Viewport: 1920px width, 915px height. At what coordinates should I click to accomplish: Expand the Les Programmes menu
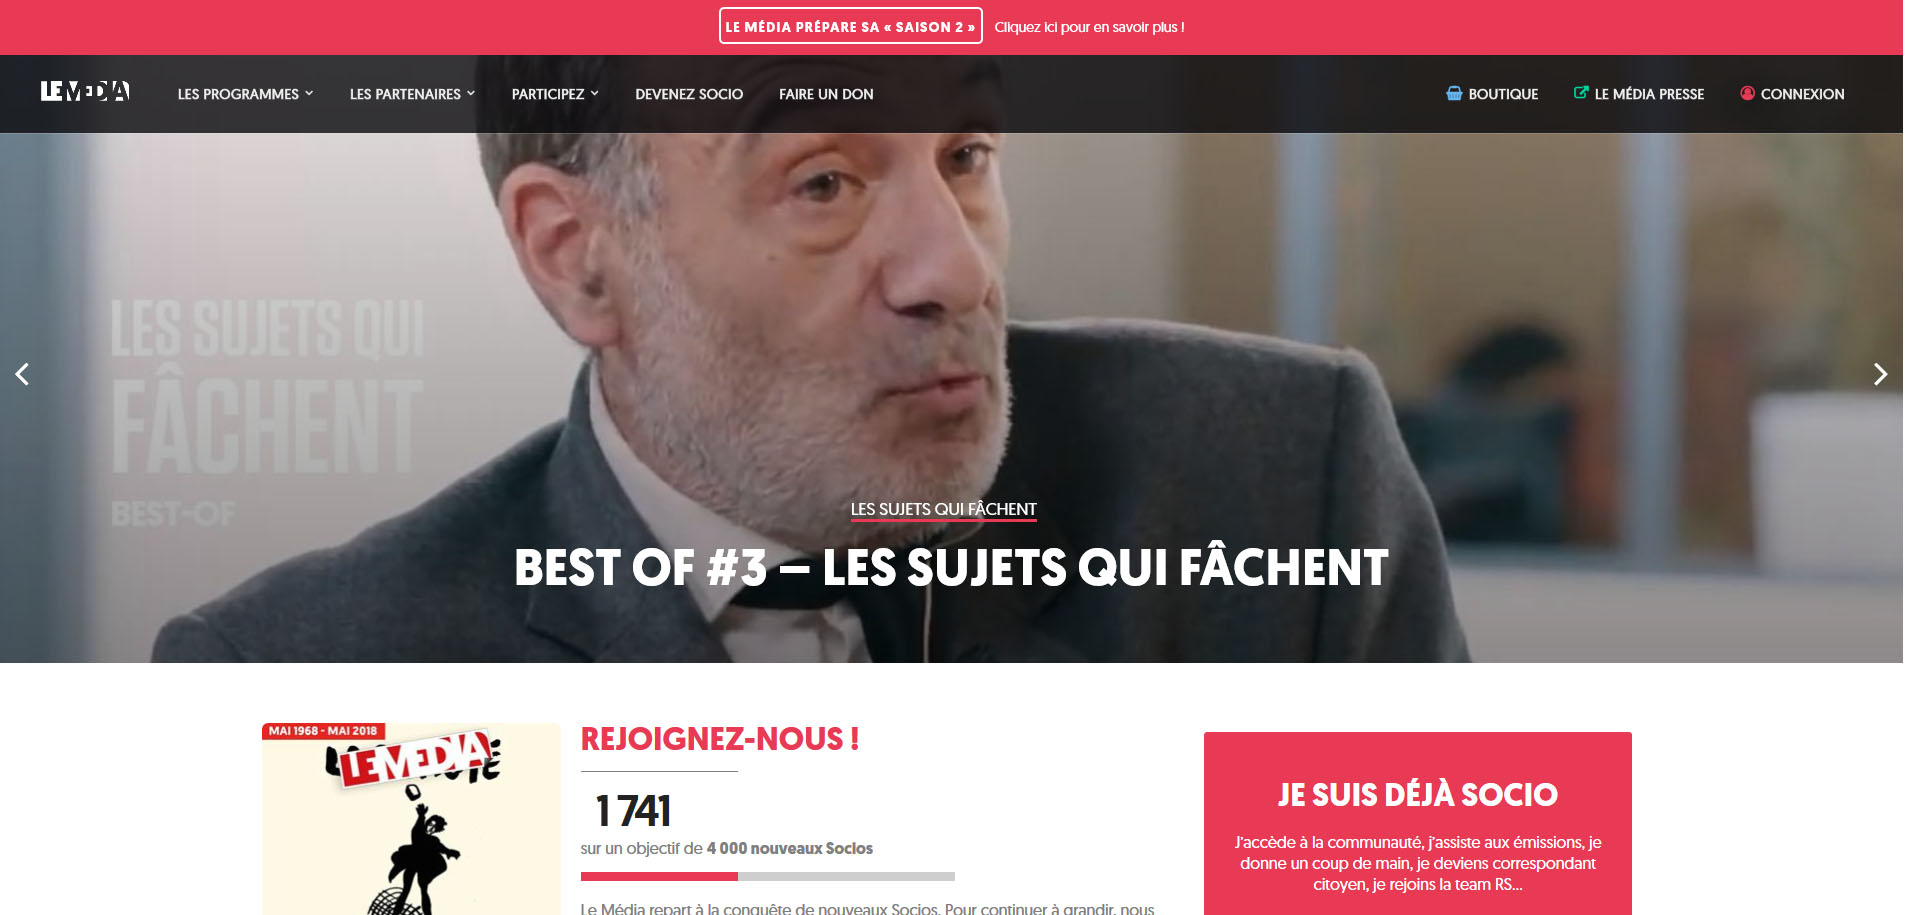click(x=245, y=94)
